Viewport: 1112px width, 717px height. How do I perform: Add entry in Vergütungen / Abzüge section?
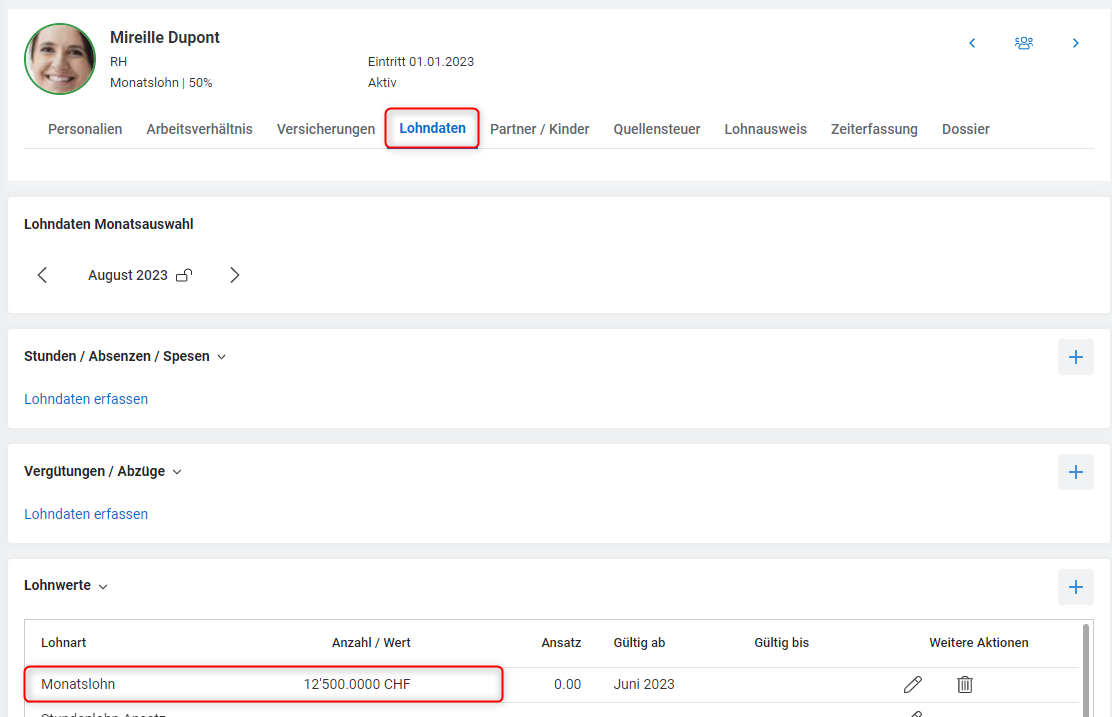tap(1075, 472)
